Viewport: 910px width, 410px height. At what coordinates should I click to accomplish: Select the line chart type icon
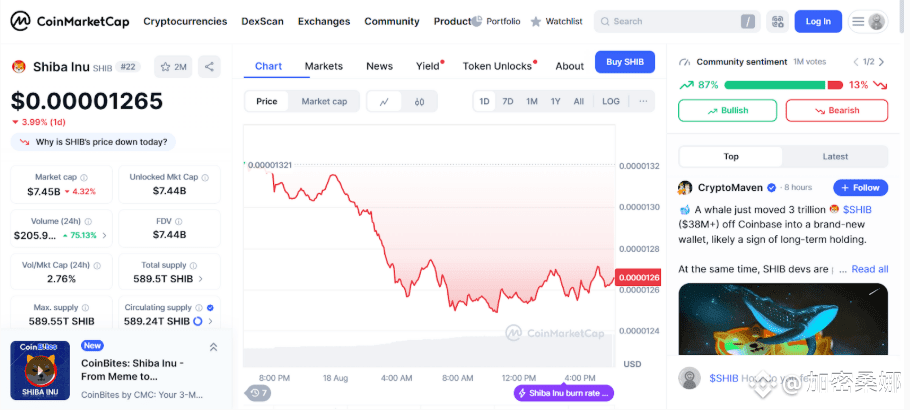click(384, 102)
